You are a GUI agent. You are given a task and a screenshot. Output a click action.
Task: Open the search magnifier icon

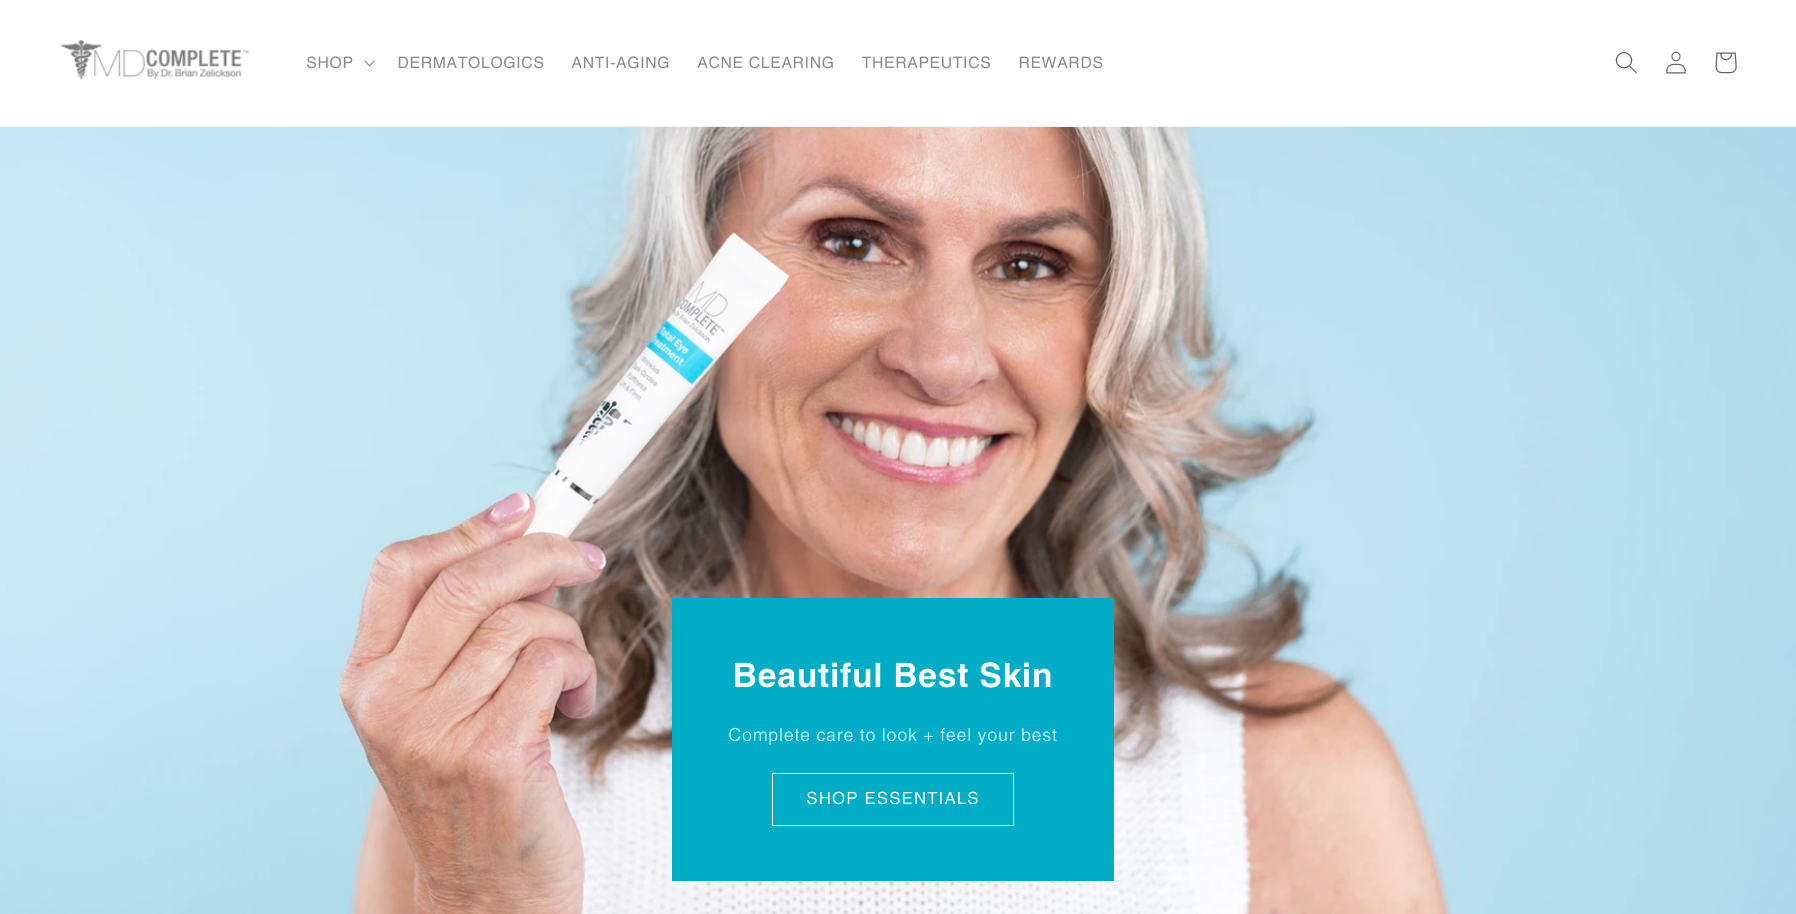(1626, 62)
